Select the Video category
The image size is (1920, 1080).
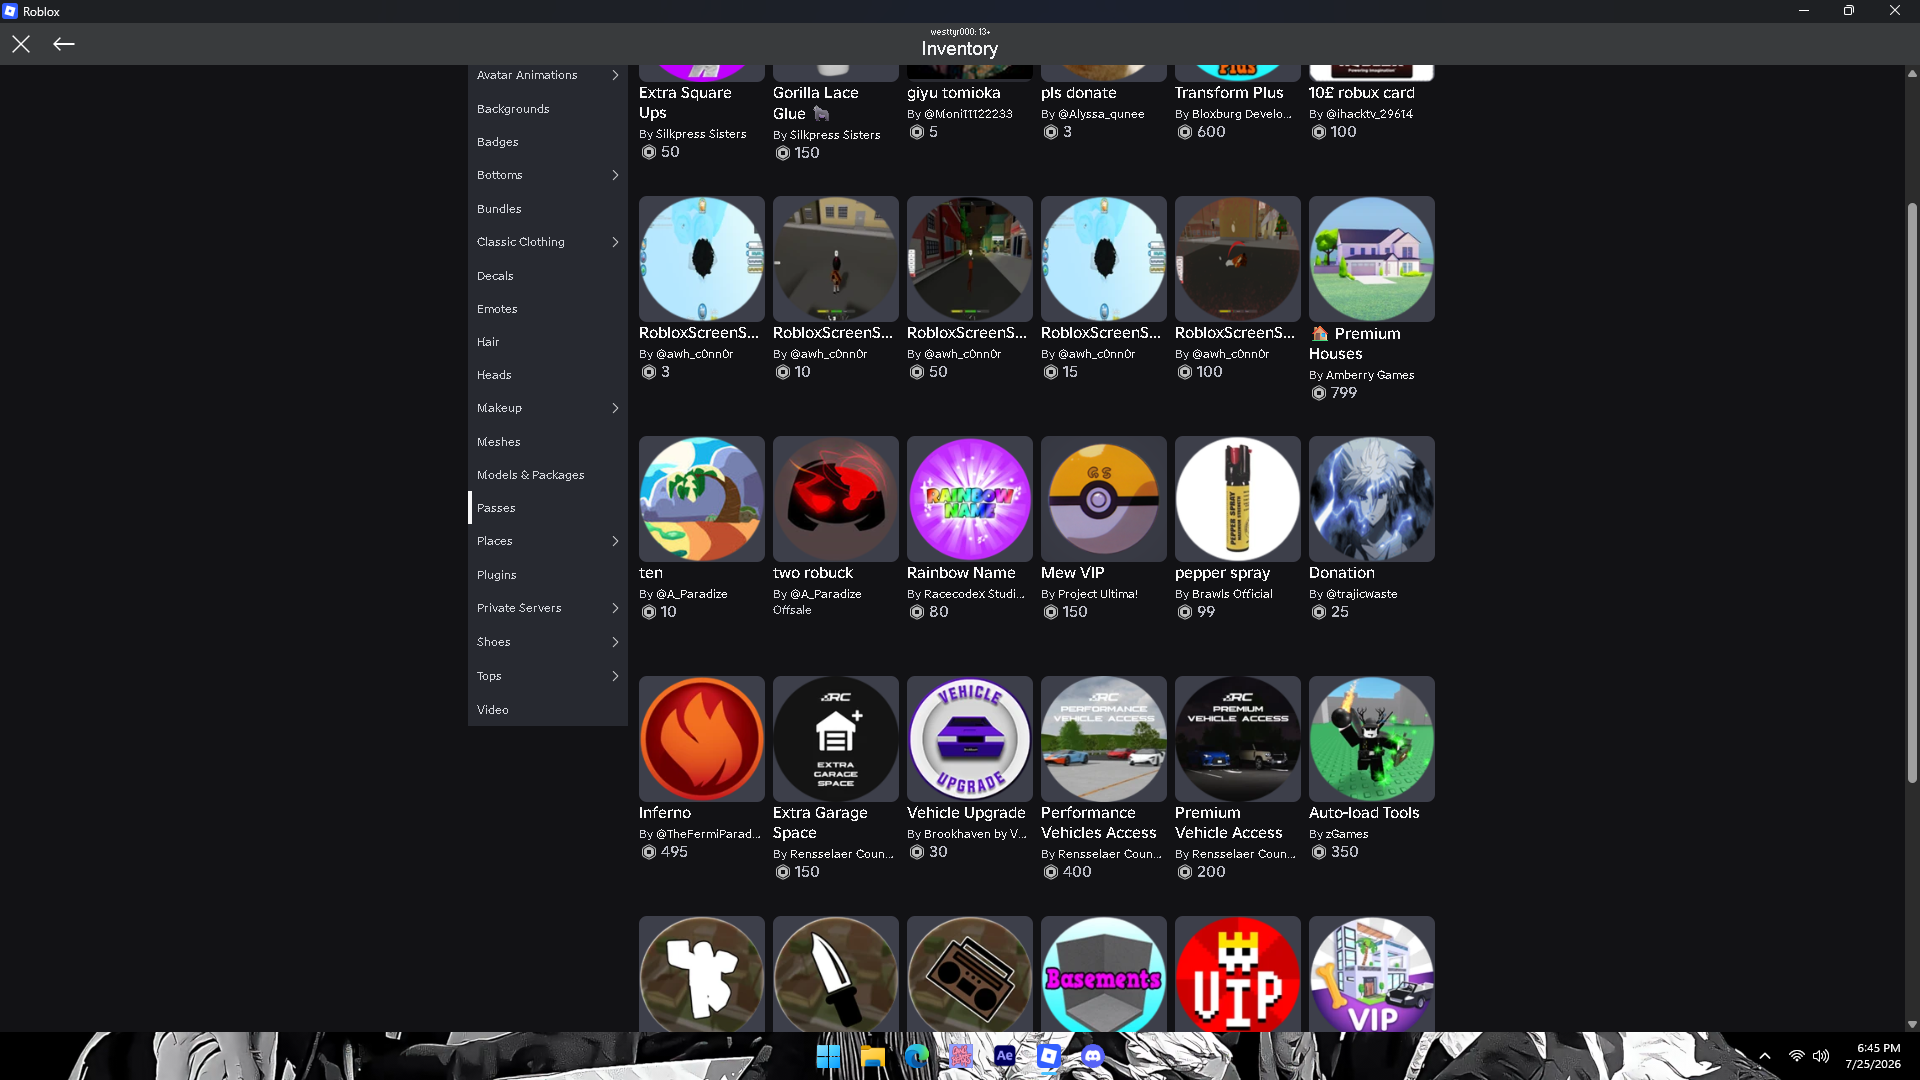(547, 710)
